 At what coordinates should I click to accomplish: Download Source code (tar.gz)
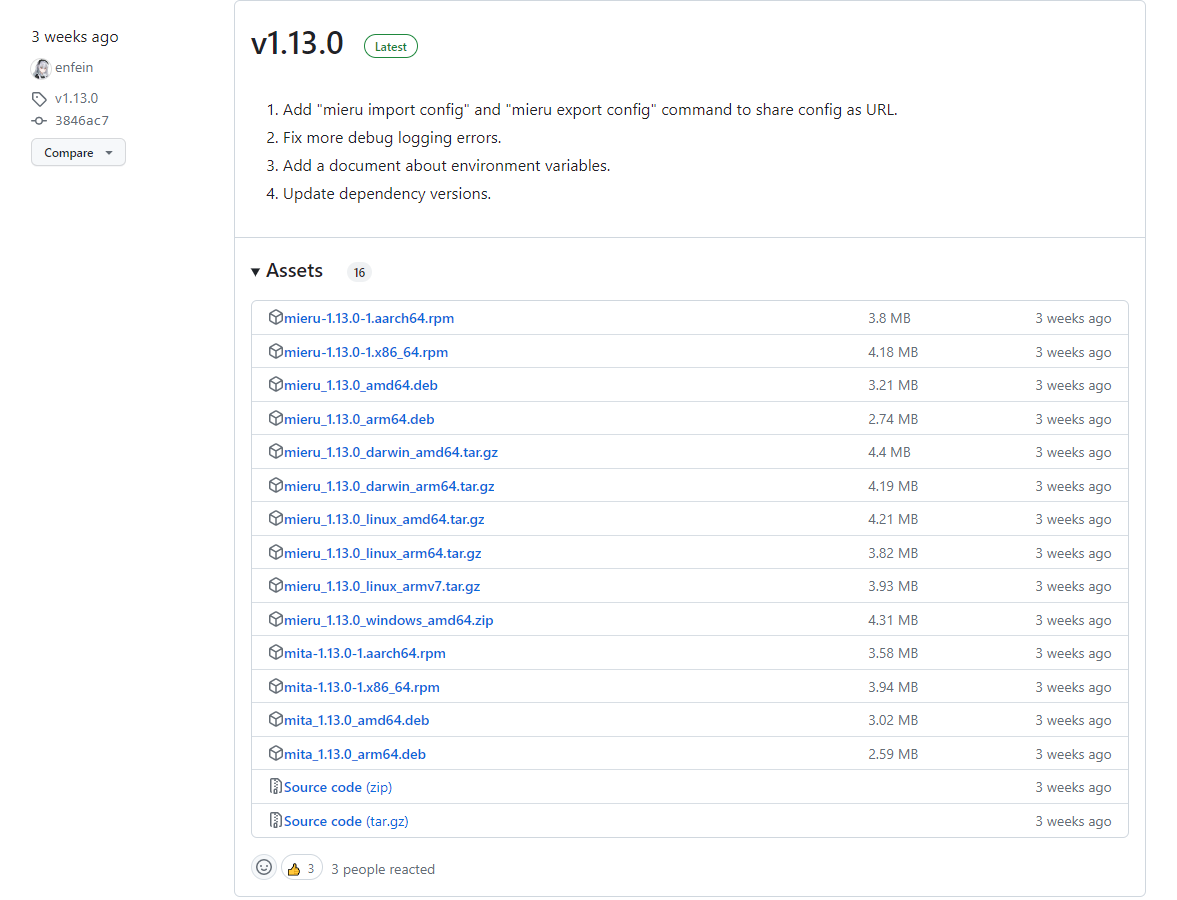[x=346, y=821]
